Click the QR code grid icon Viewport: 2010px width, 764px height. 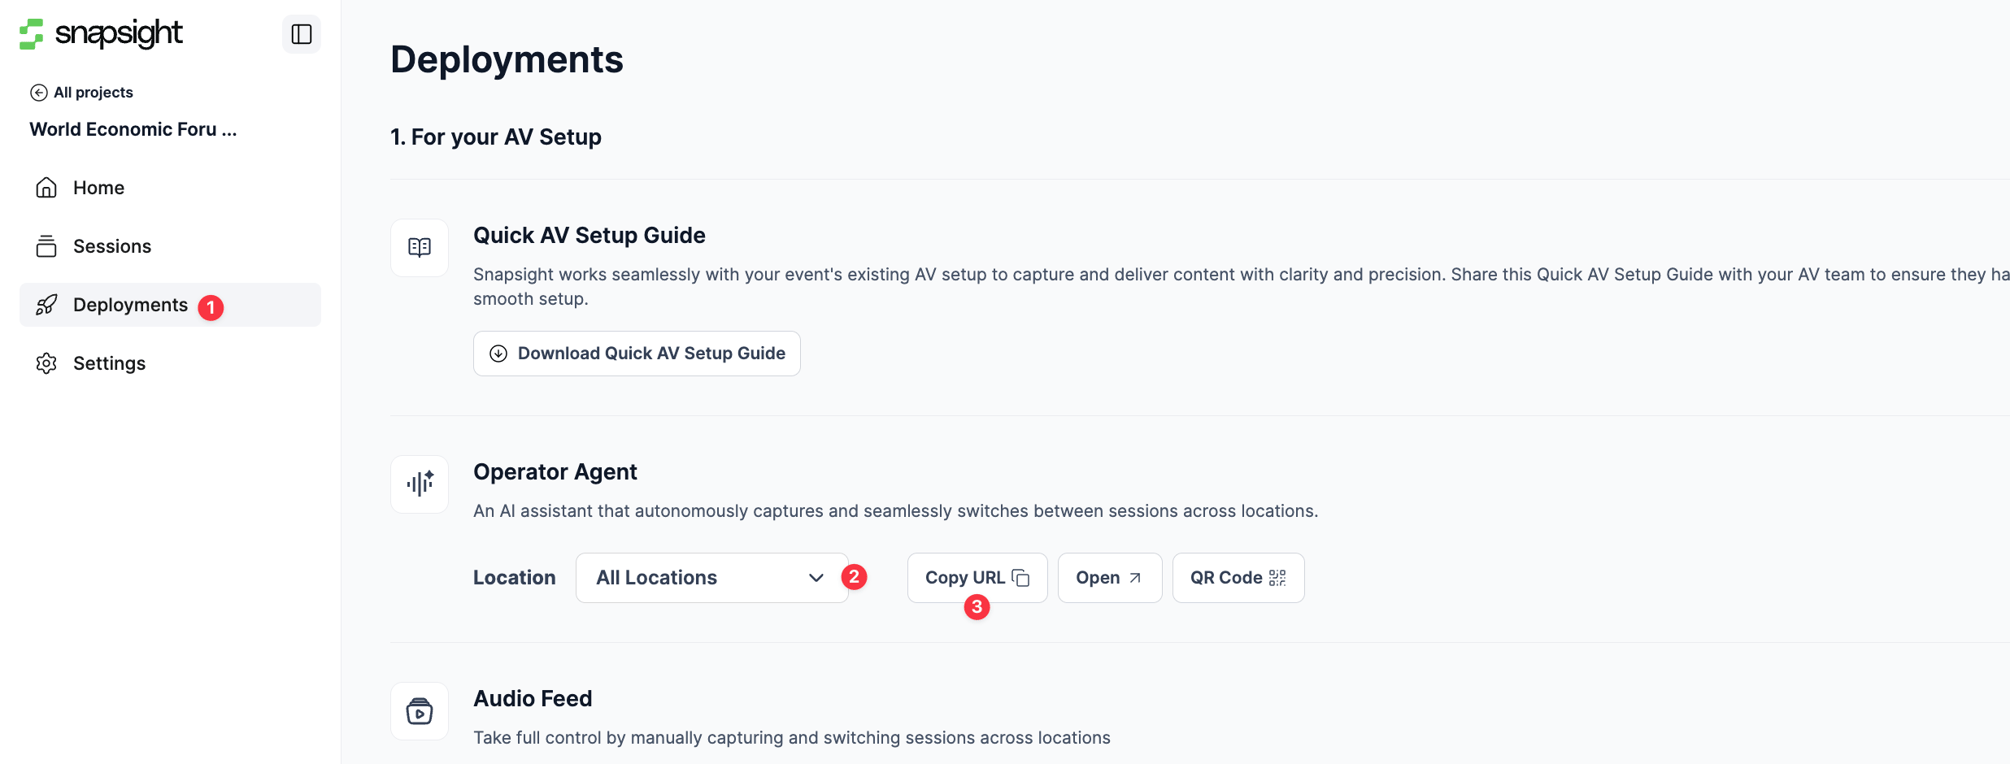tap(1277, 578)
